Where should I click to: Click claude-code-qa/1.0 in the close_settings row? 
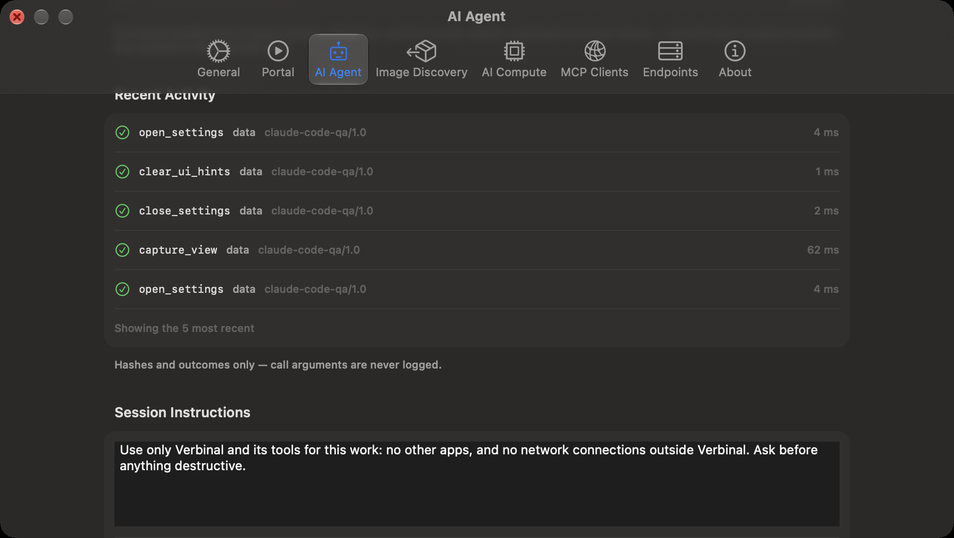[x=322, y=211]
